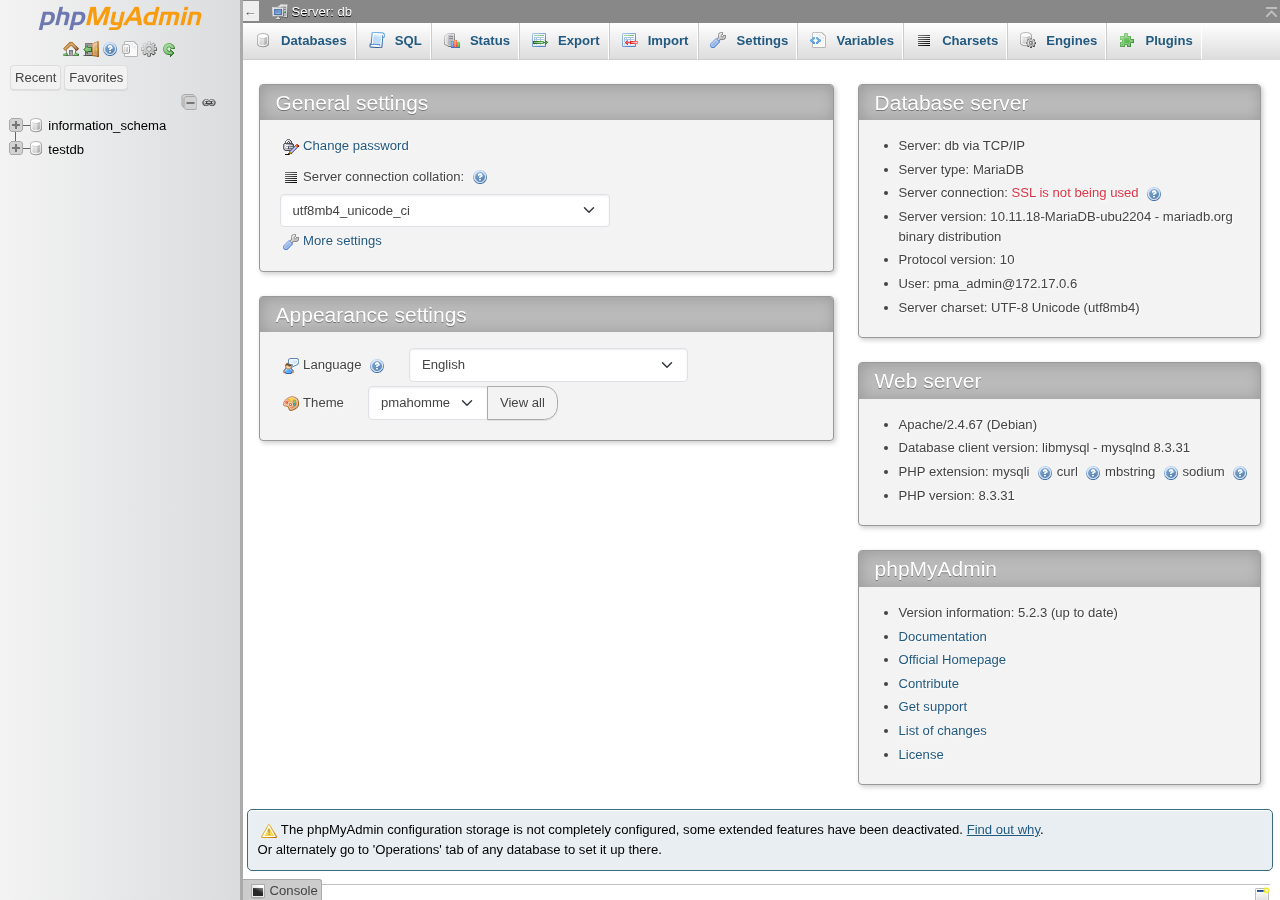The image size is (1280, 900).
Task: Collapse all tree items with minus icon
Action: point(189,102)
